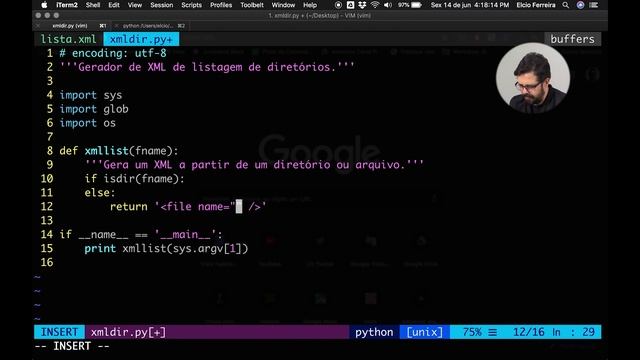The image size is (640, 360).
Task: Open the Help menu
Action: [310, 5]
